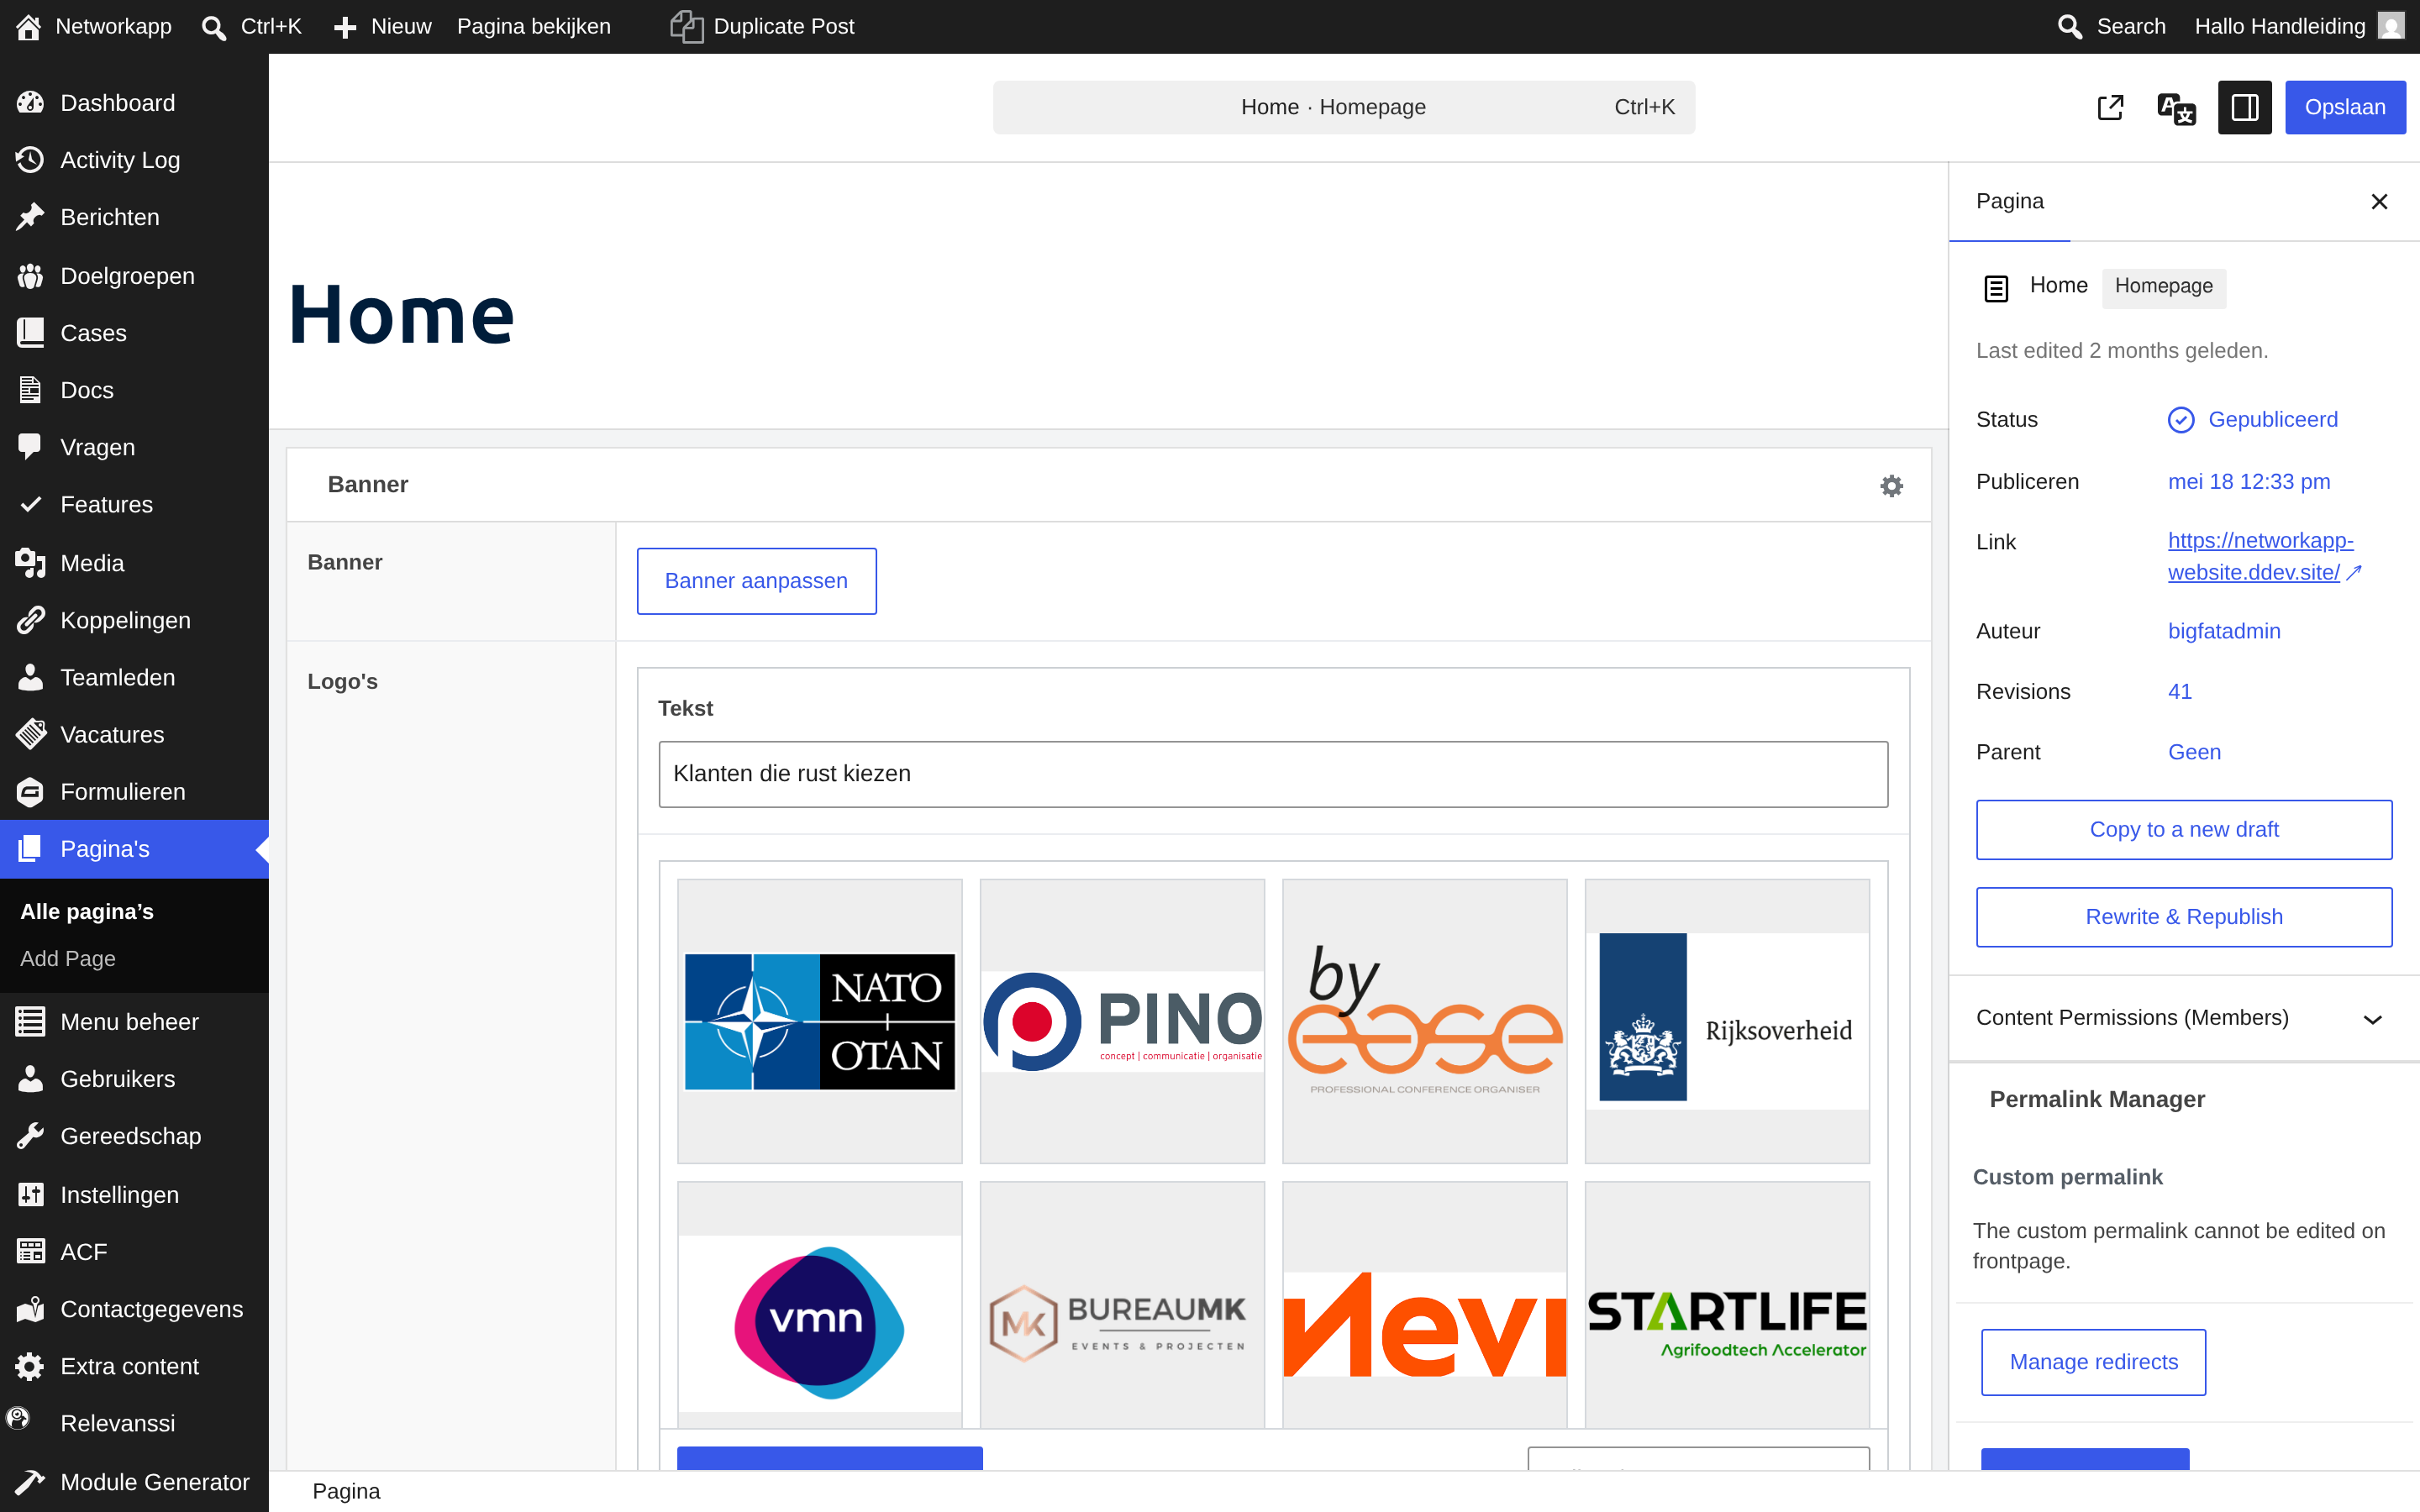
Task: Open Ctrl+K command search in admin bar
Action: pos(252,26)
